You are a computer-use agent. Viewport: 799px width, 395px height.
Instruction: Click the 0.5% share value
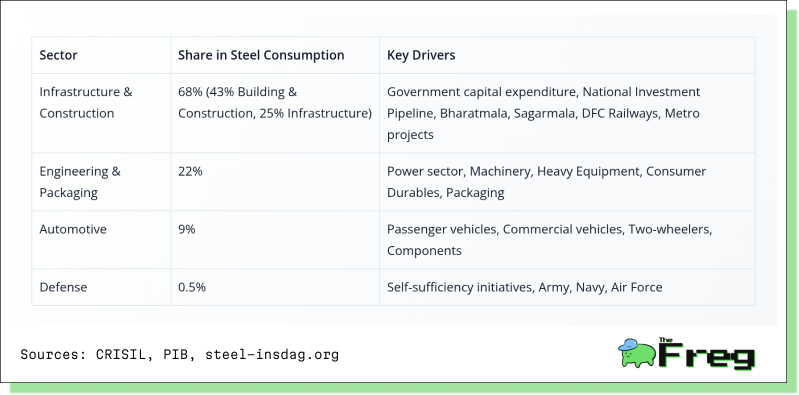192,287
